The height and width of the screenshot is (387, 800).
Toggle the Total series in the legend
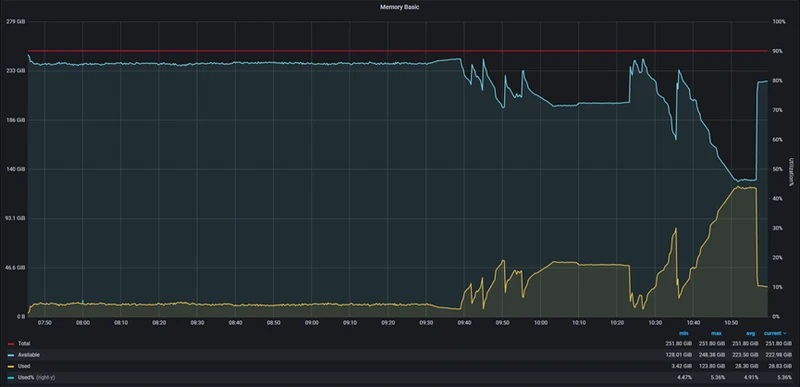[24, 344]
